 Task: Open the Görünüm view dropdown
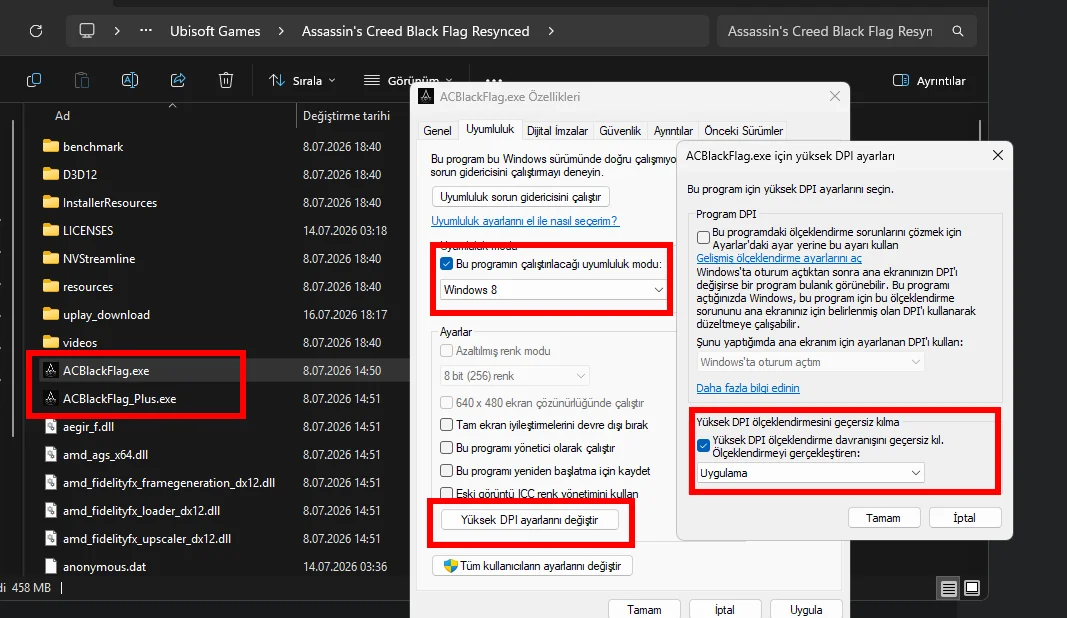(x=408, y=80)
